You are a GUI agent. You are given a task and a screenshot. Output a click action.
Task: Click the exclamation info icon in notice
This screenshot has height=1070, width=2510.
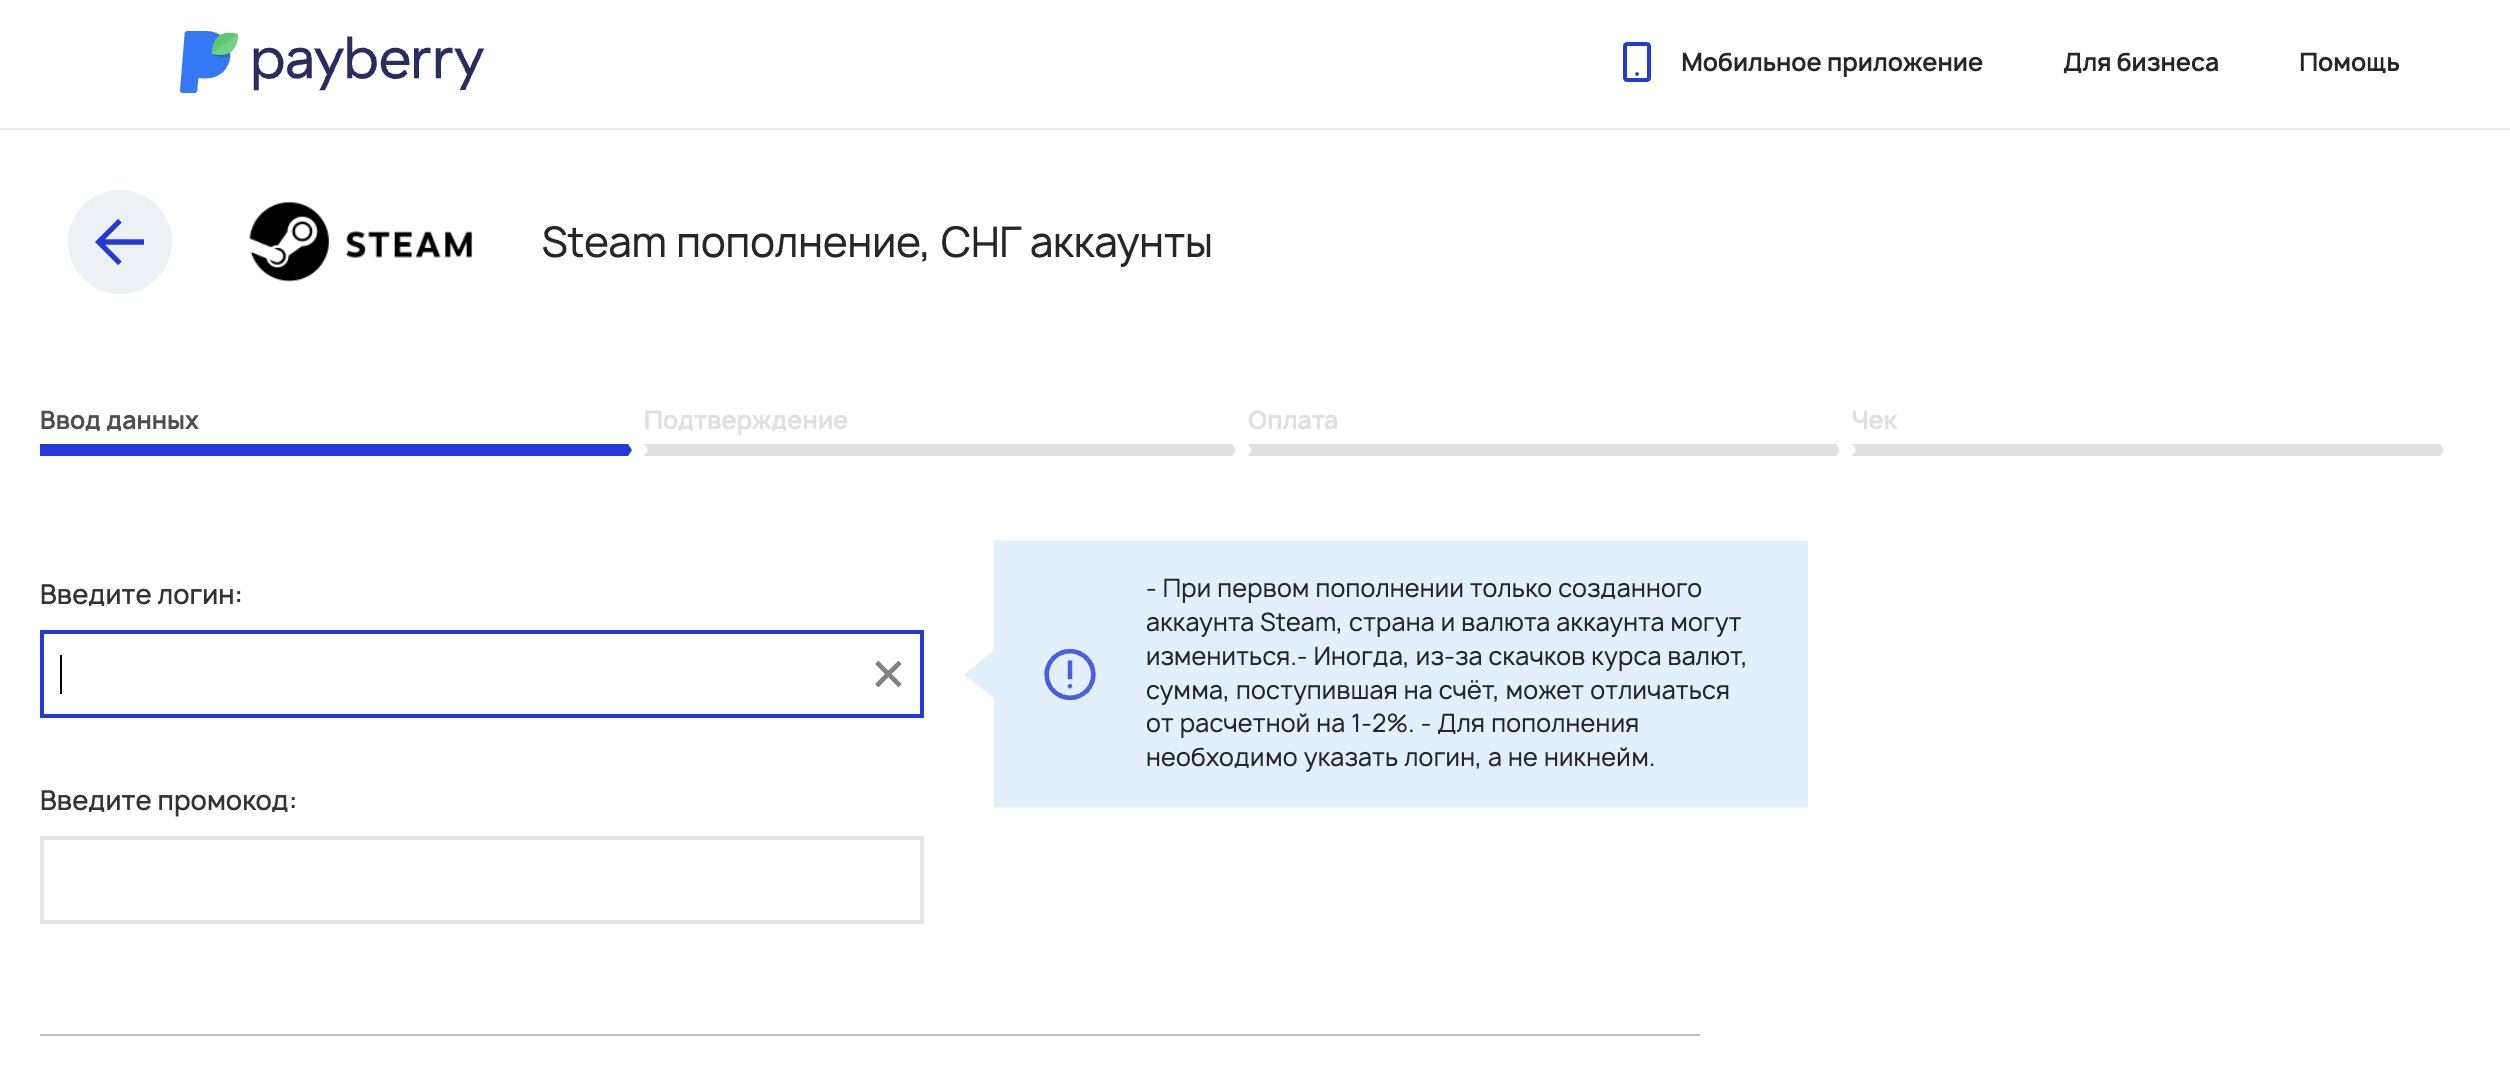point(1070,674)
